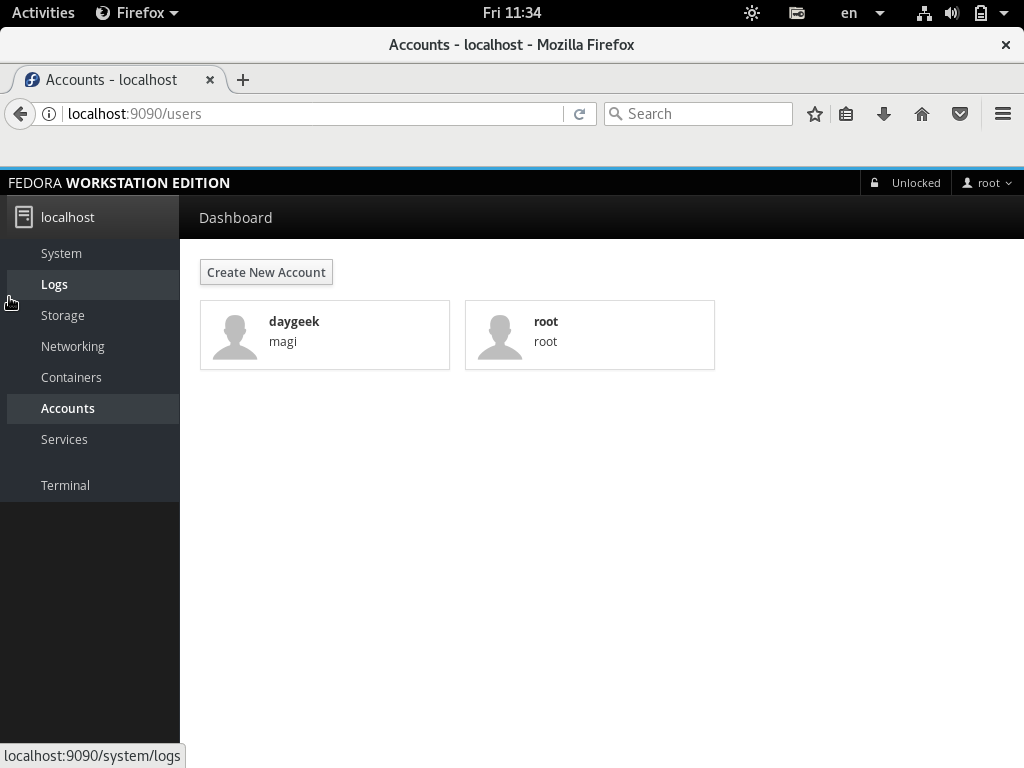Open the root user dropdown menu
1024x768 pixels.
point(987,184)
